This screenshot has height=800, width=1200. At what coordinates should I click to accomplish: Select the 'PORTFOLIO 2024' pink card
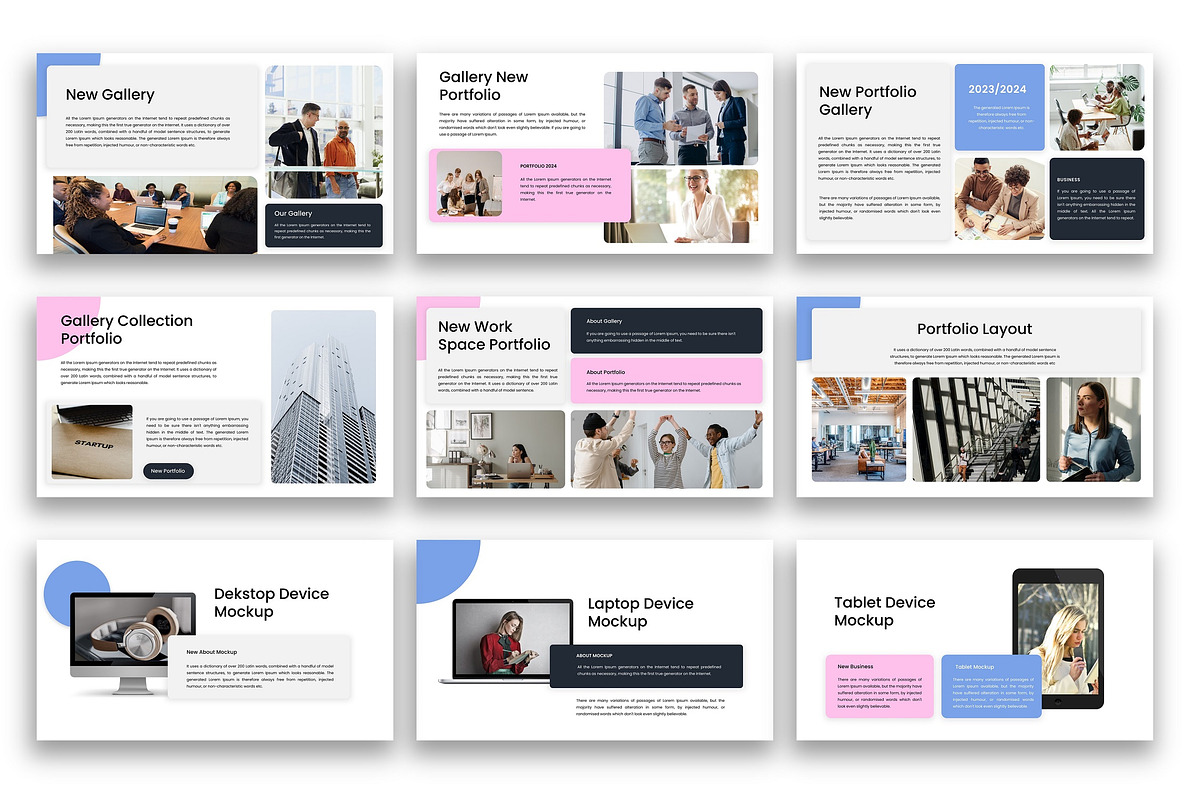coord(530,185)
